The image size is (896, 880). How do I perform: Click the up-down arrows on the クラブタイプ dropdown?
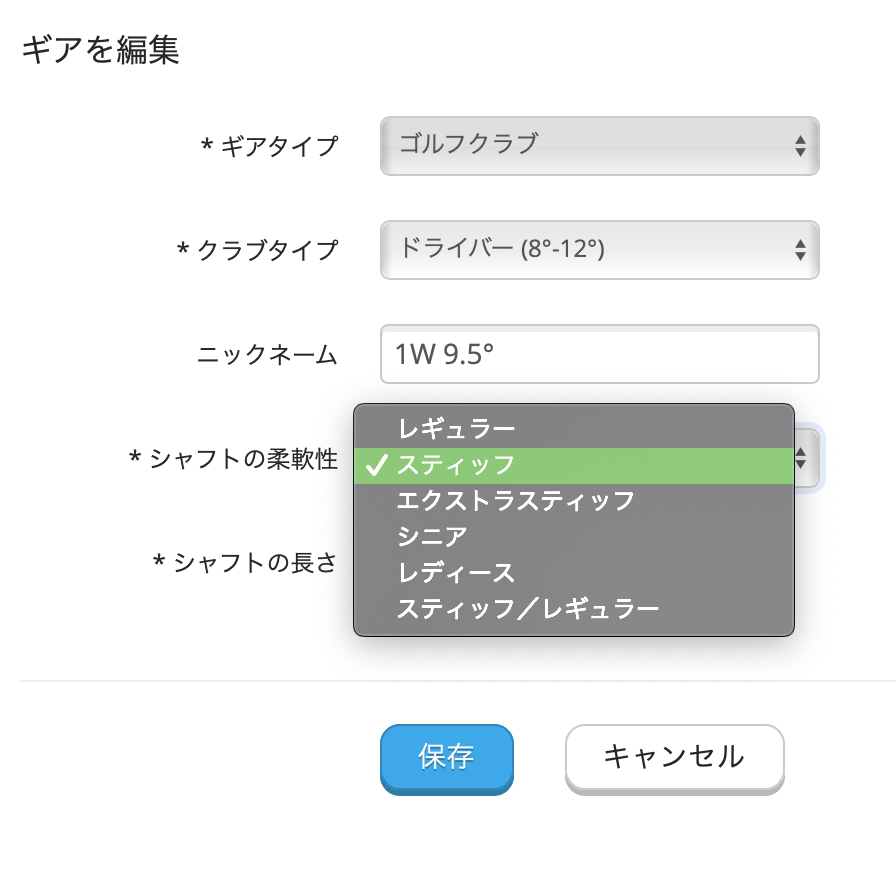pos(800,250)
